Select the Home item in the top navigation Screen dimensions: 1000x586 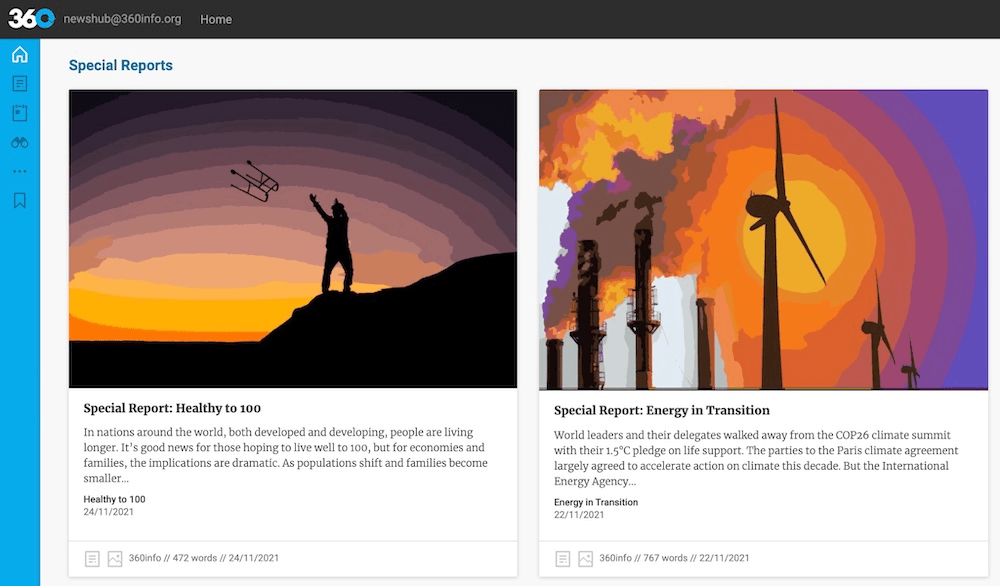click(x=216, y=19)
